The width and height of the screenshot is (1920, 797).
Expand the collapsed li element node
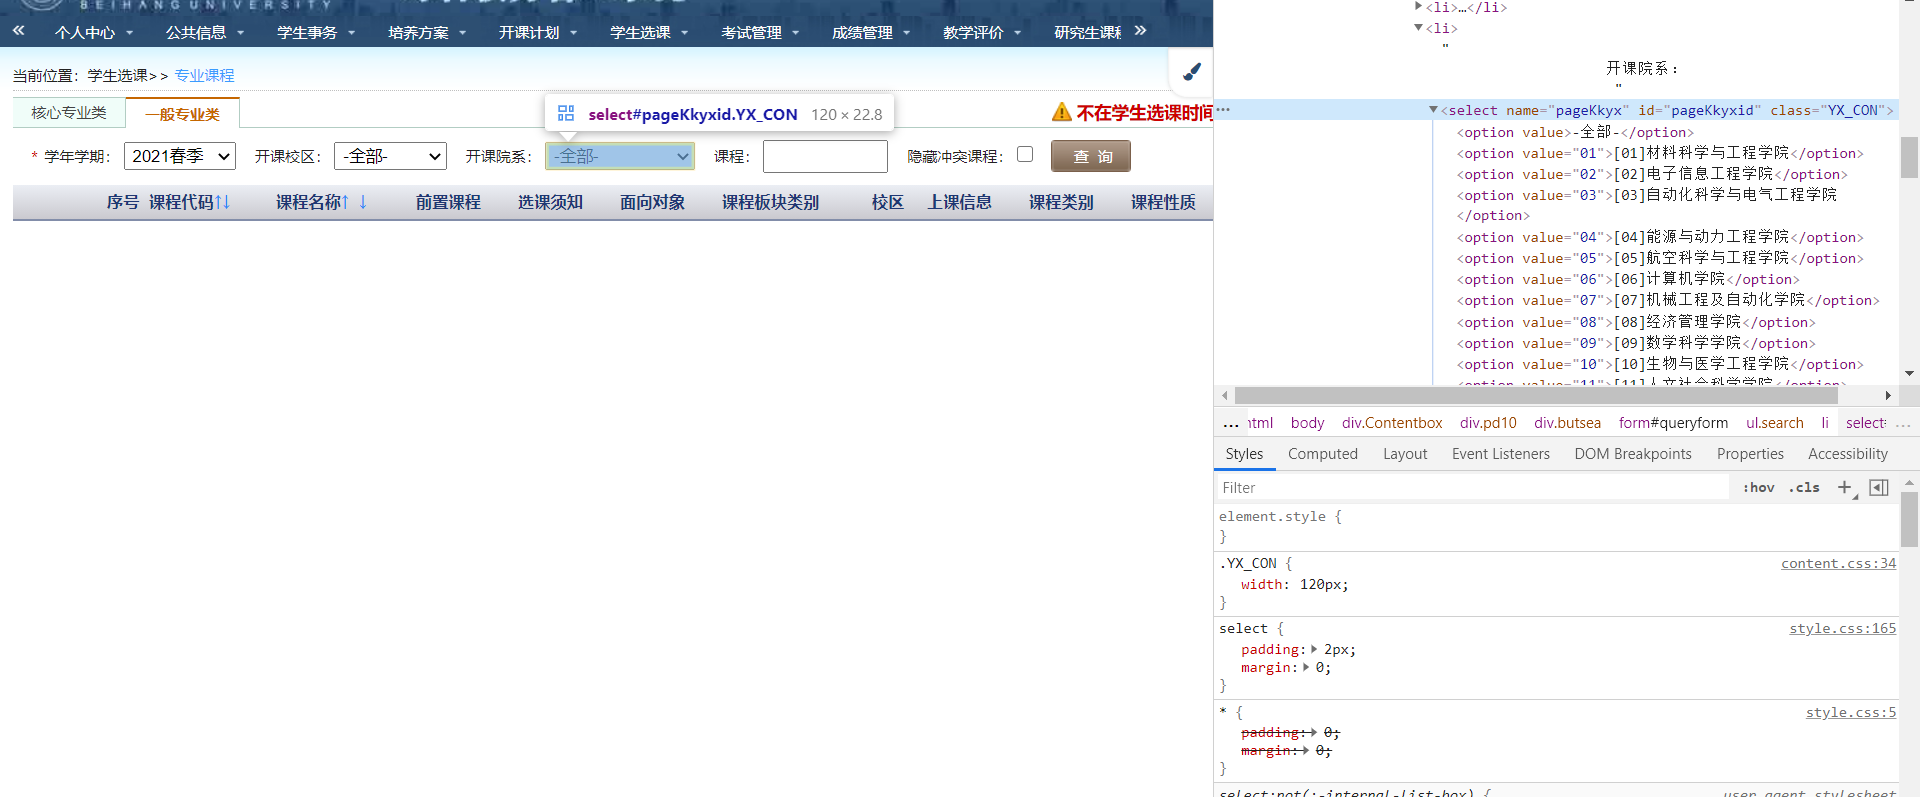point(1418,6)
